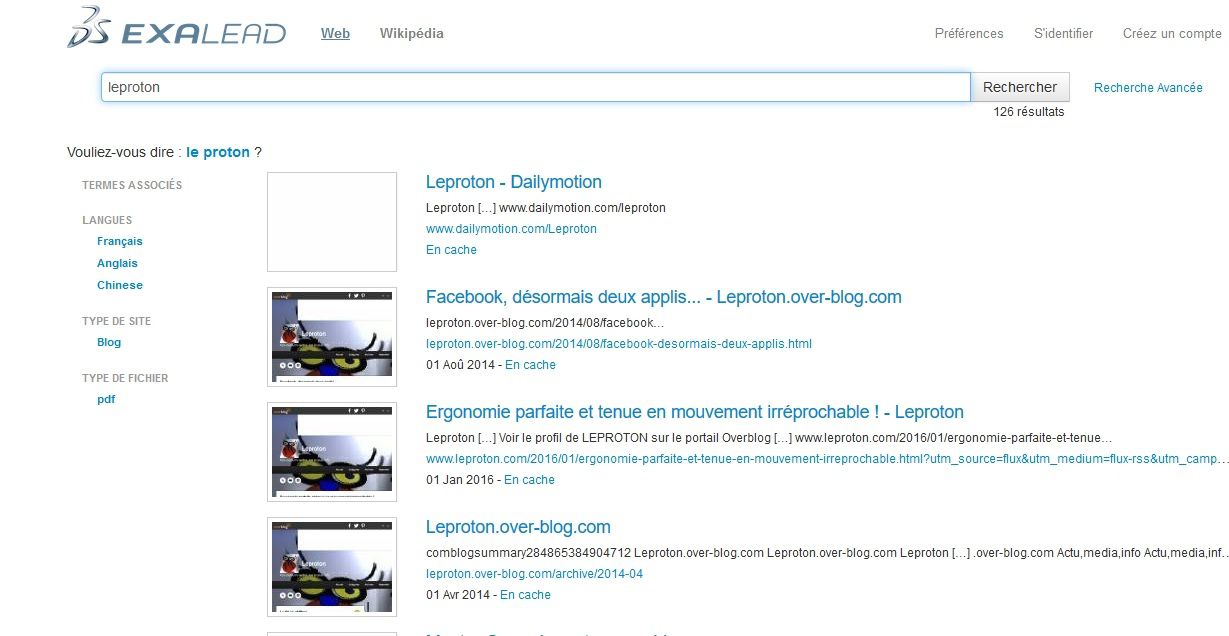Click S'identifier to sign in
This screenshot has width=1229, height=636.
[x=1063, y=33]
